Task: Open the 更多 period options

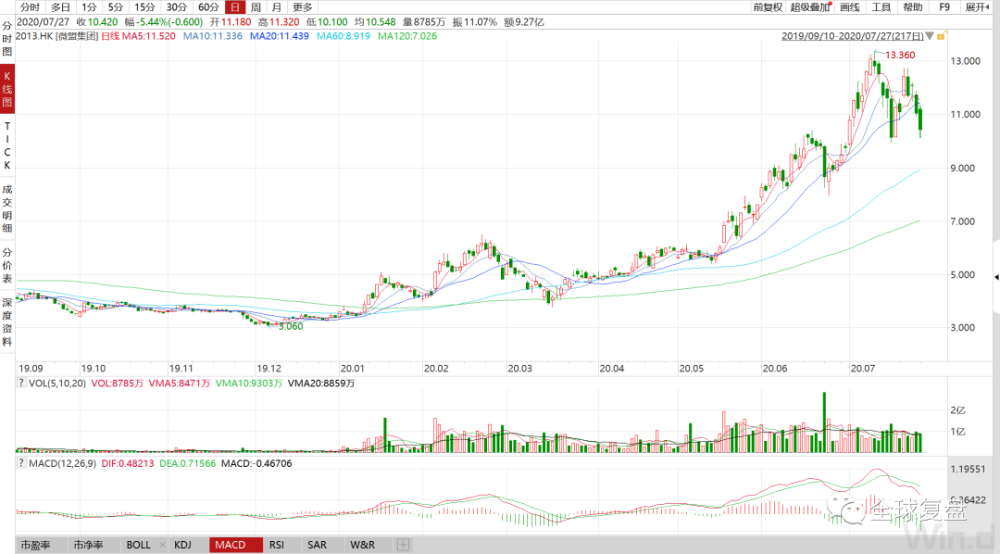Action: click(x=302, y=7)
